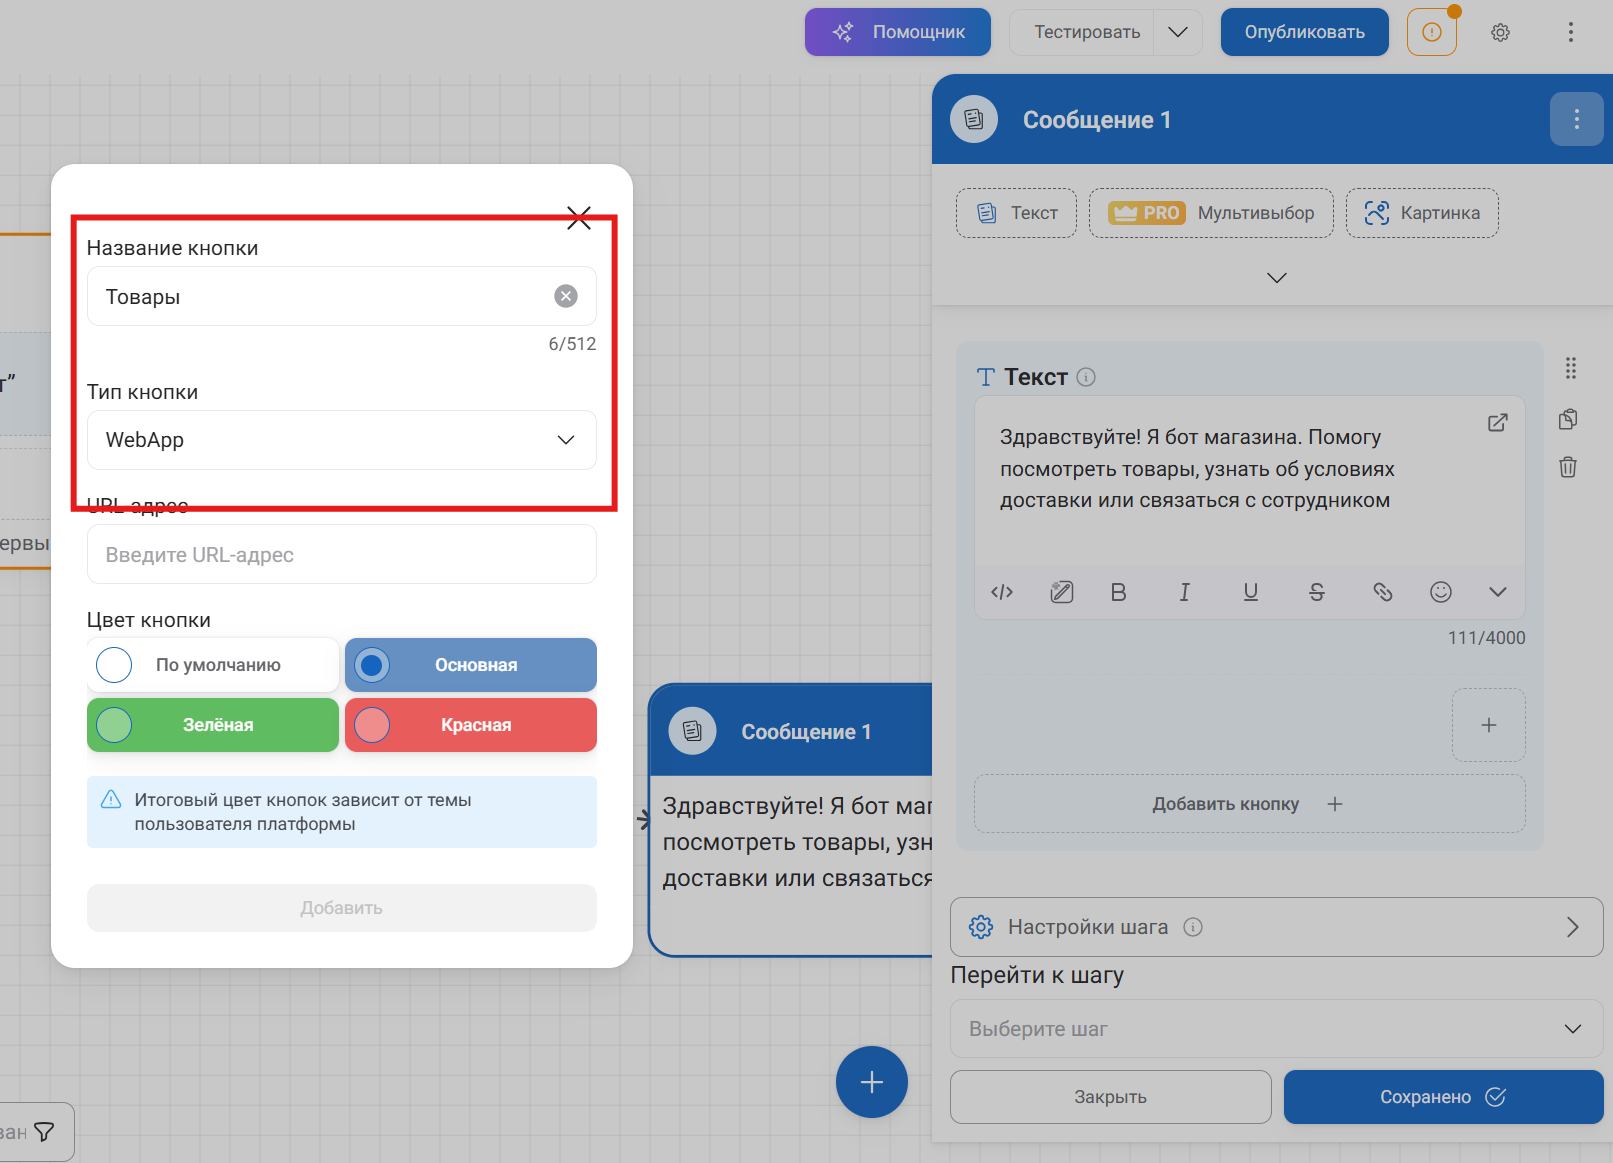Open the emoji picker in text toolbar
This screenshot has width=1613, height=1163.
[1440, 592]
